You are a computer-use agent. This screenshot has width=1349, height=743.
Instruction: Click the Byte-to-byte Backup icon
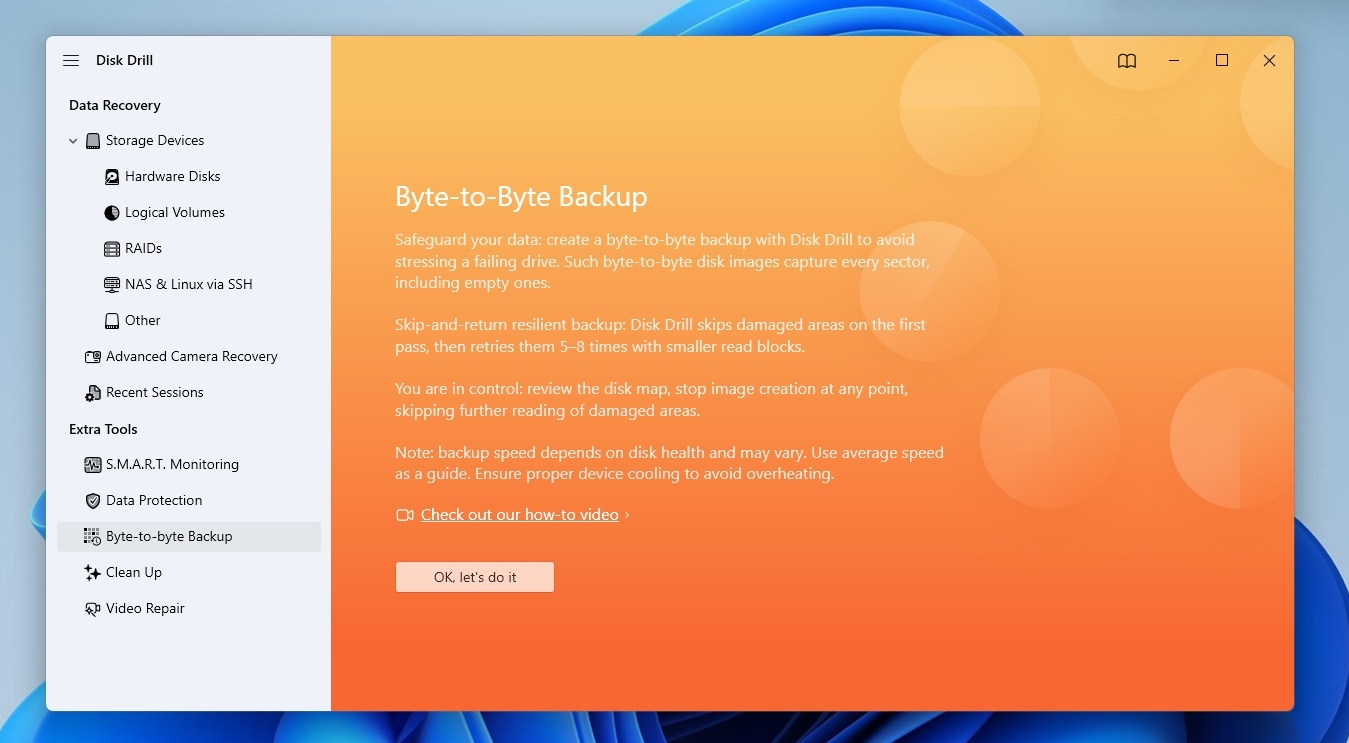[x=93, y=537]
